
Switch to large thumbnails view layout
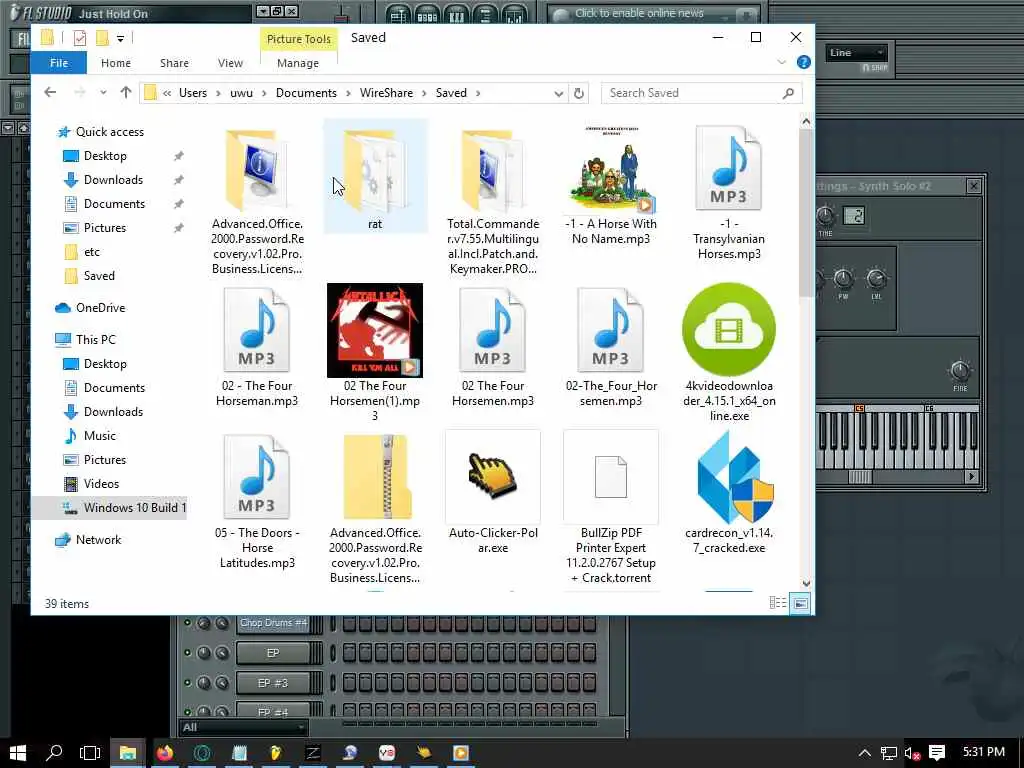click(801, 603)
